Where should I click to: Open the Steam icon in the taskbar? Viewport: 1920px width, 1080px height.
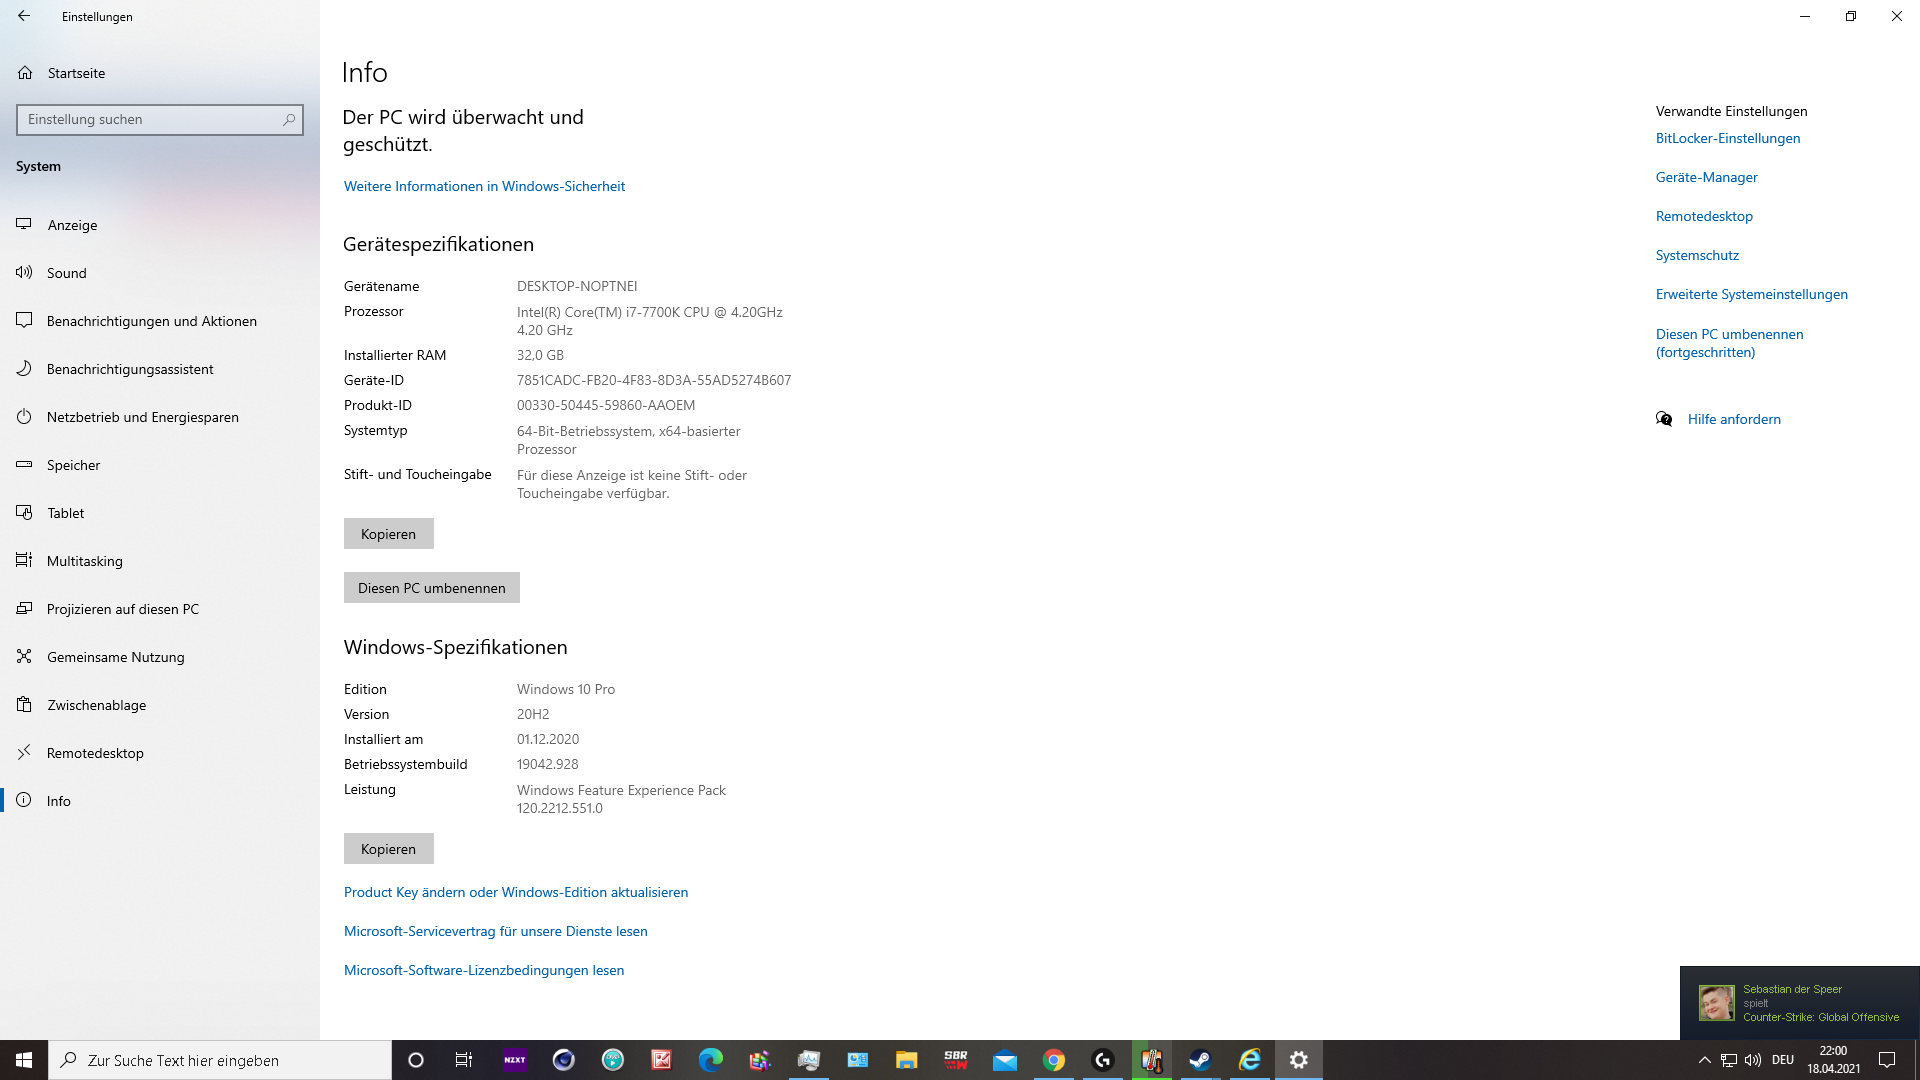coord(1200,1060)
